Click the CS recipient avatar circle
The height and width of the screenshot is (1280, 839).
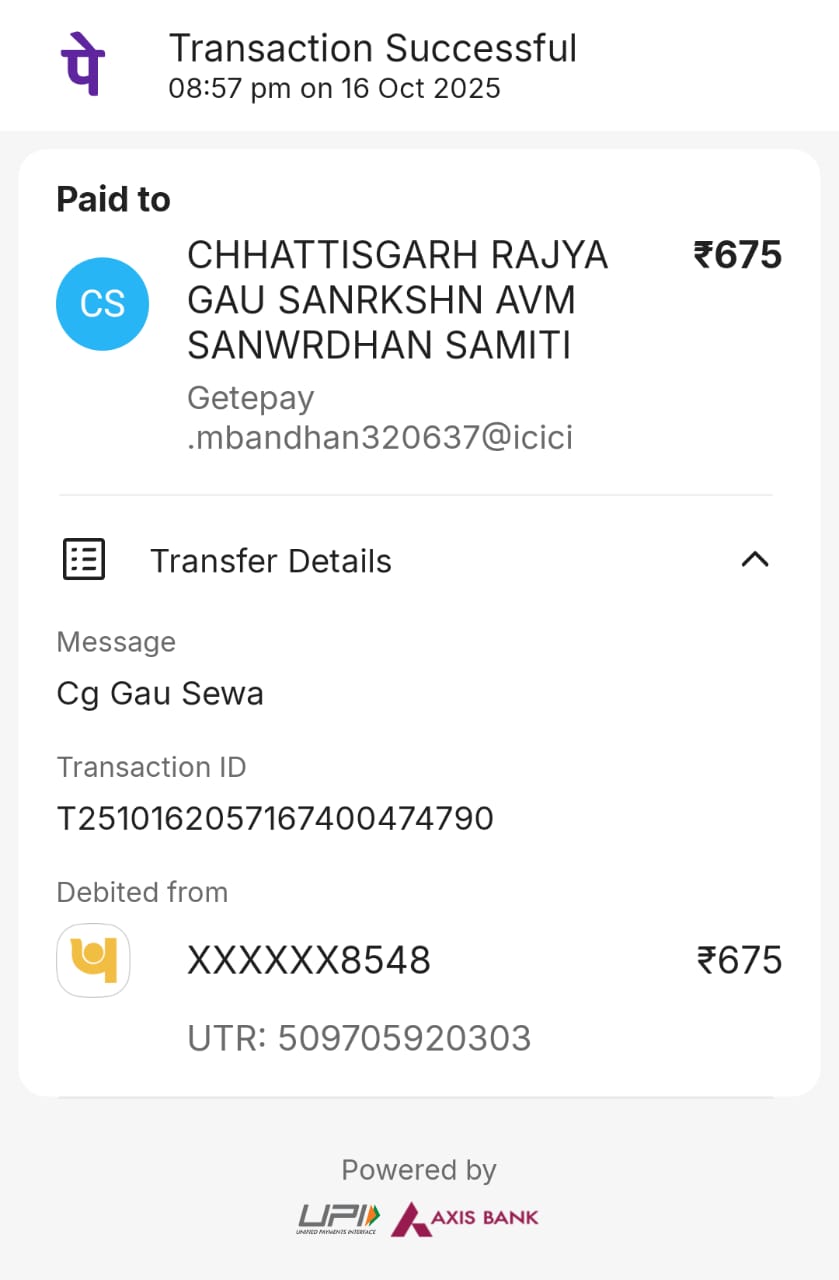pos(102,304)
